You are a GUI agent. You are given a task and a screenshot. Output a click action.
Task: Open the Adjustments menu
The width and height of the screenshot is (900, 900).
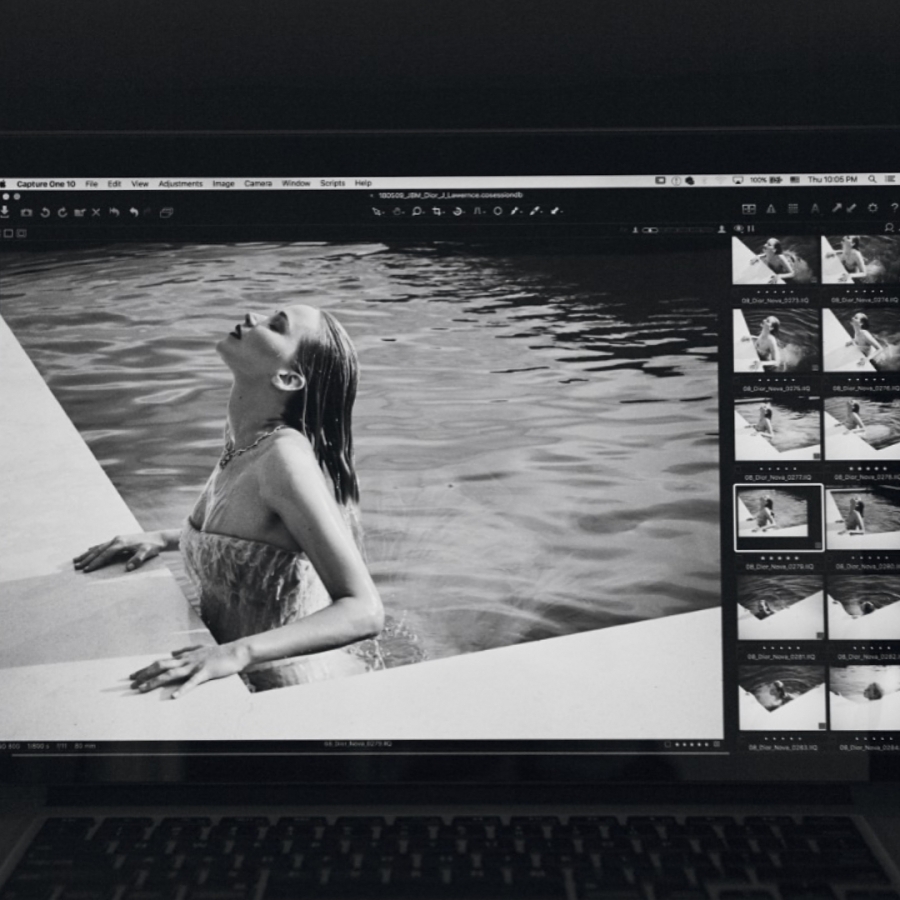click(x=180, y=184)
